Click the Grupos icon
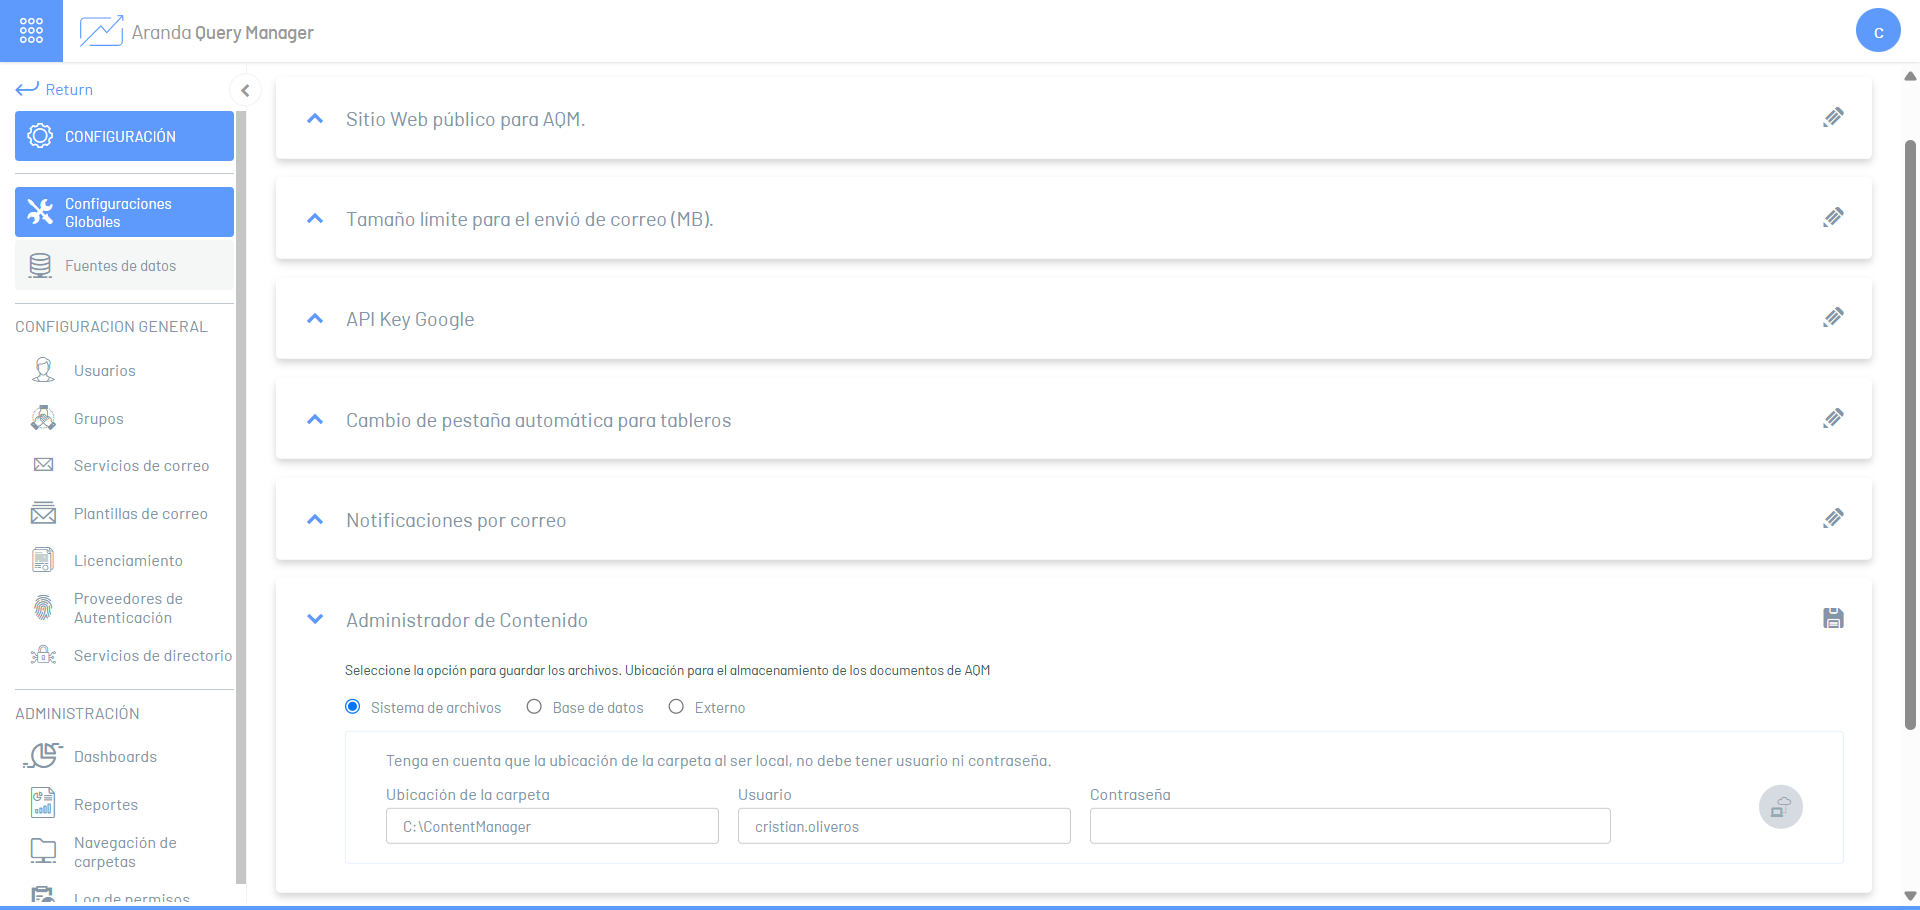The height and width of the screenshot is (910, 1920). point(43,418)
